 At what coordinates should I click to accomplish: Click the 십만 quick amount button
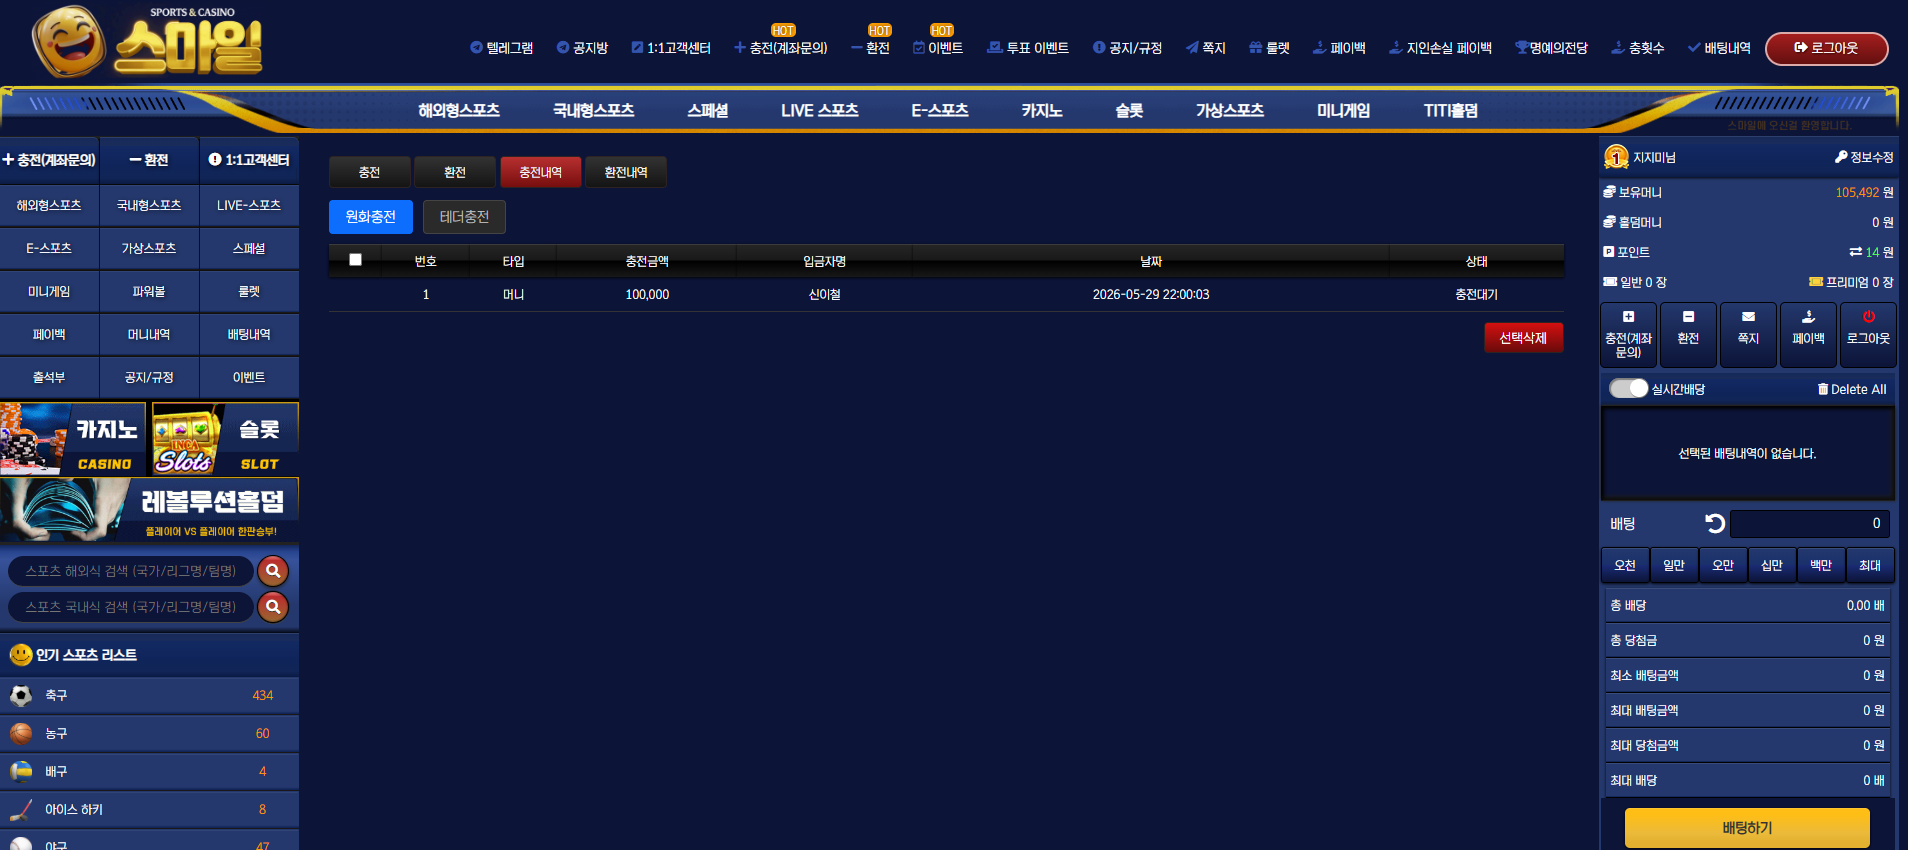[1772, 565]
